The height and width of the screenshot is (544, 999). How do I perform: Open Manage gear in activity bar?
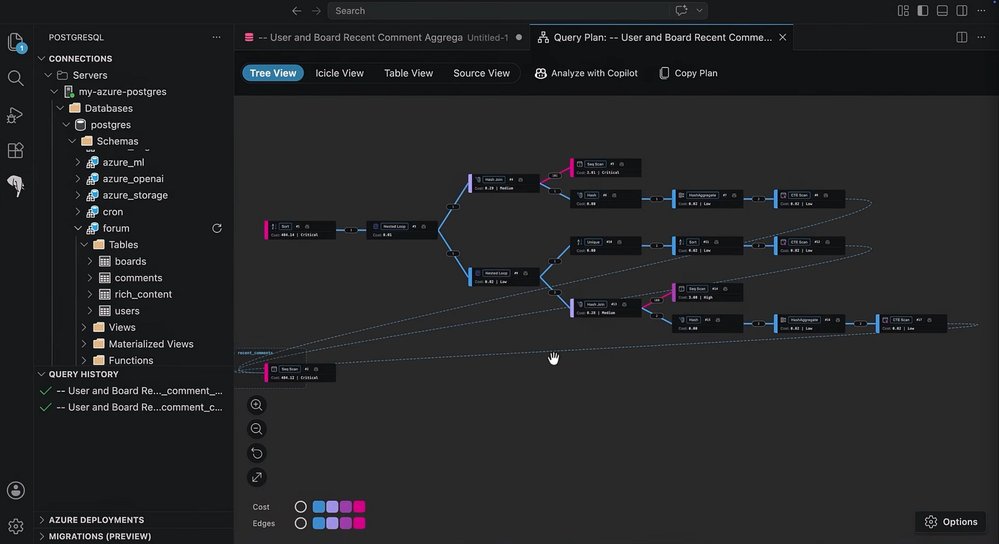16,526
